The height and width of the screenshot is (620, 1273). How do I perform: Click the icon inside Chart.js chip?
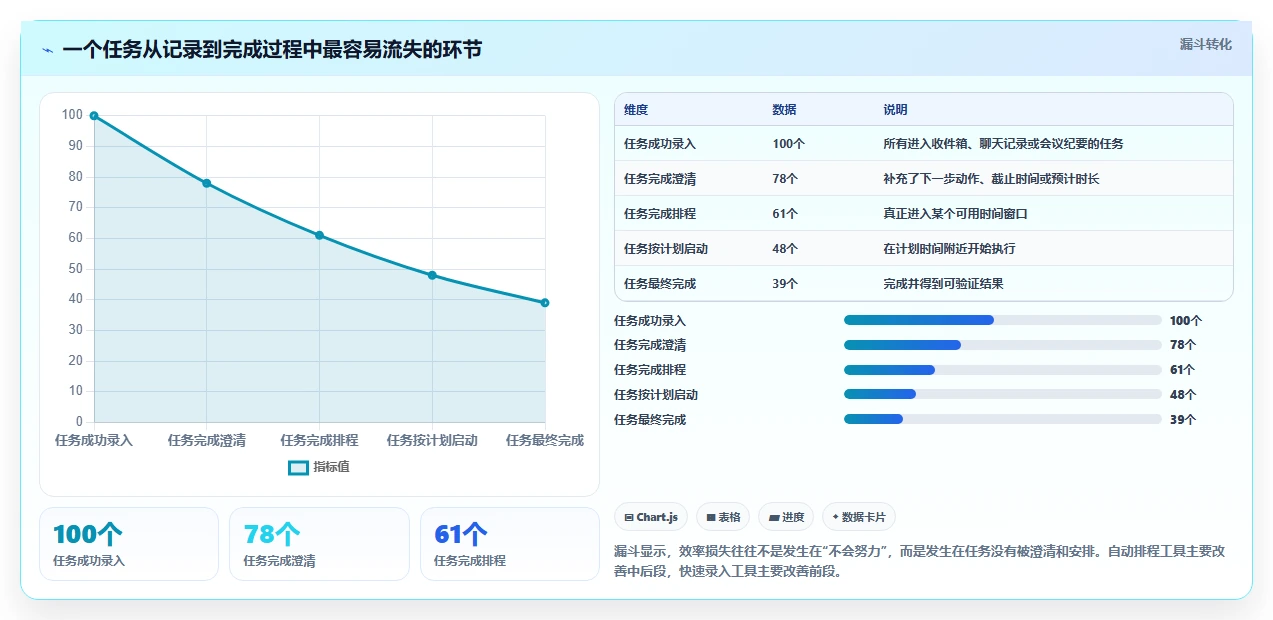pyautogui.click(x=629, y=518)
